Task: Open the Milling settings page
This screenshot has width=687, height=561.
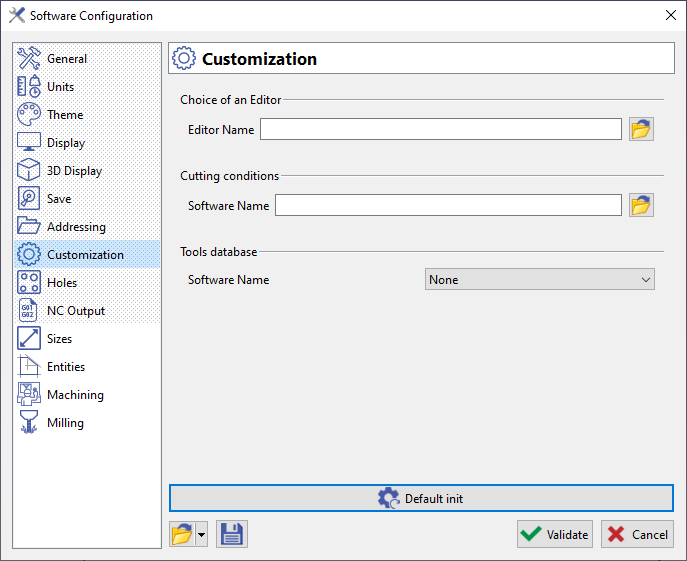Action: tap(65, 423)
